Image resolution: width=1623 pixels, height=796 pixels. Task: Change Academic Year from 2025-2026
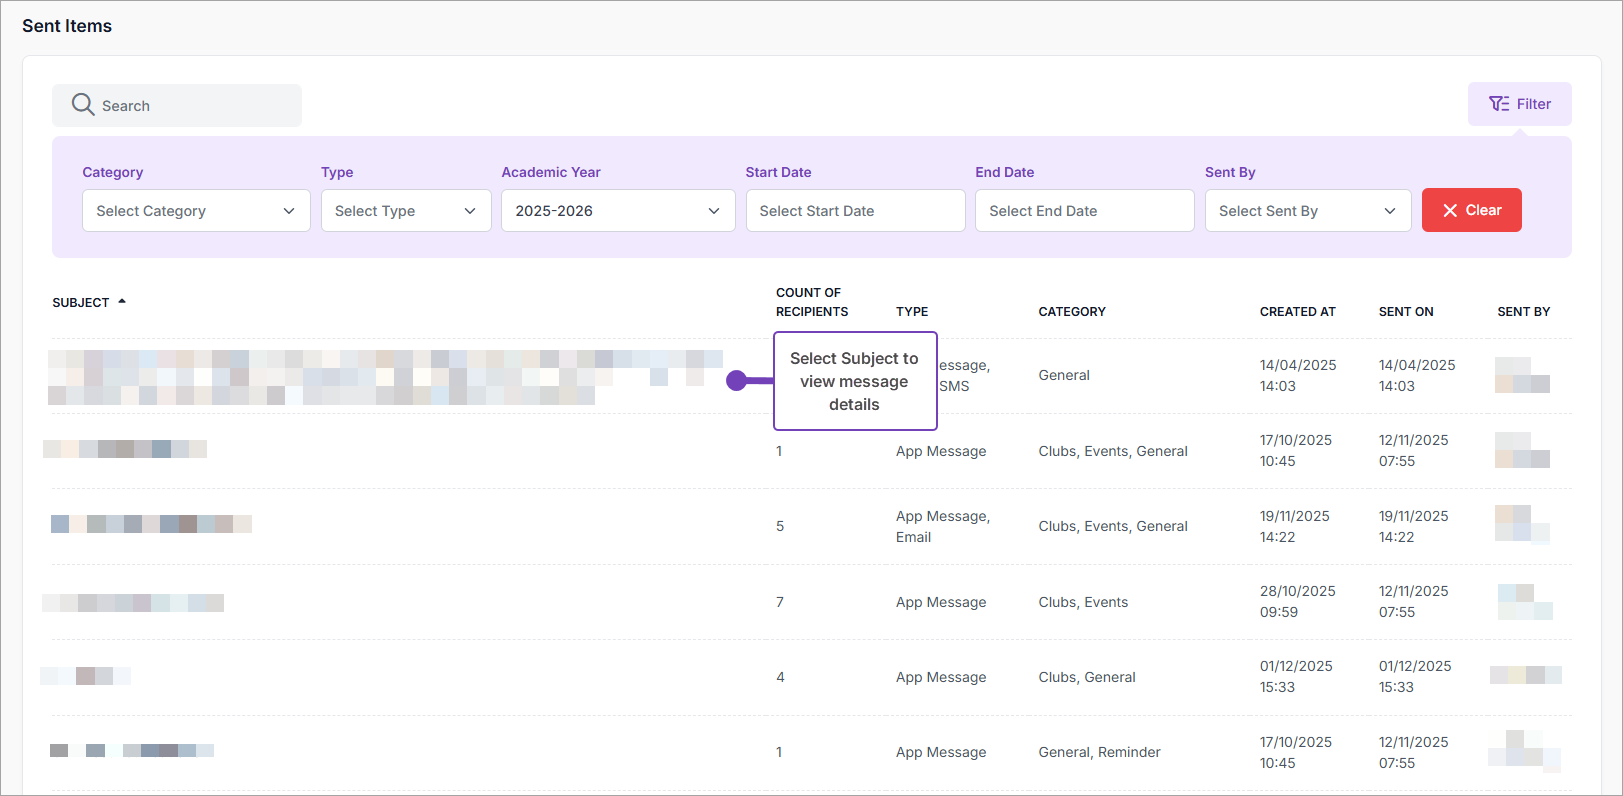coord(617,211)
